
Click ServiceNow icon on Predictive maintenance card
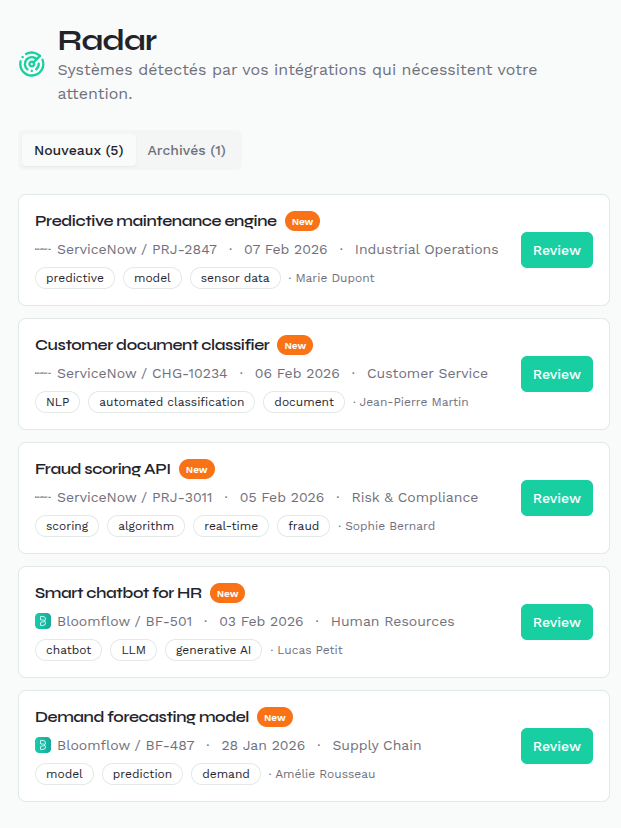42,250
